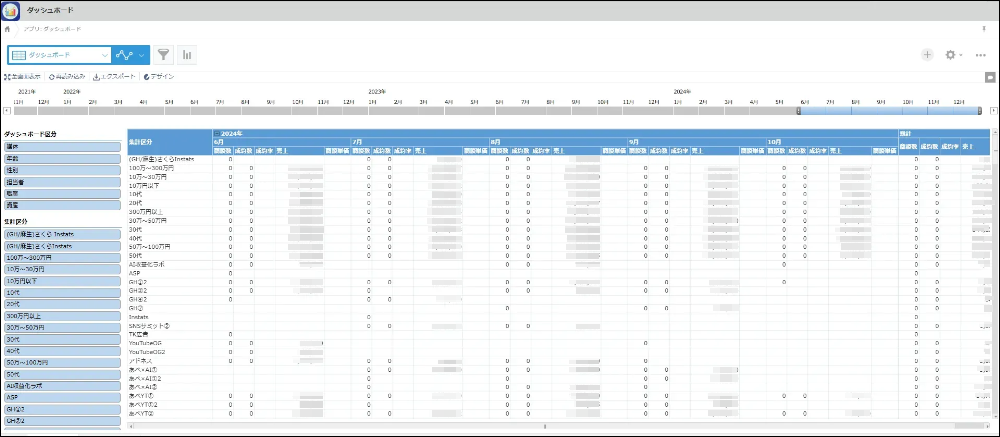
Task: Select the line graph view button
Action: coord(124,56)
